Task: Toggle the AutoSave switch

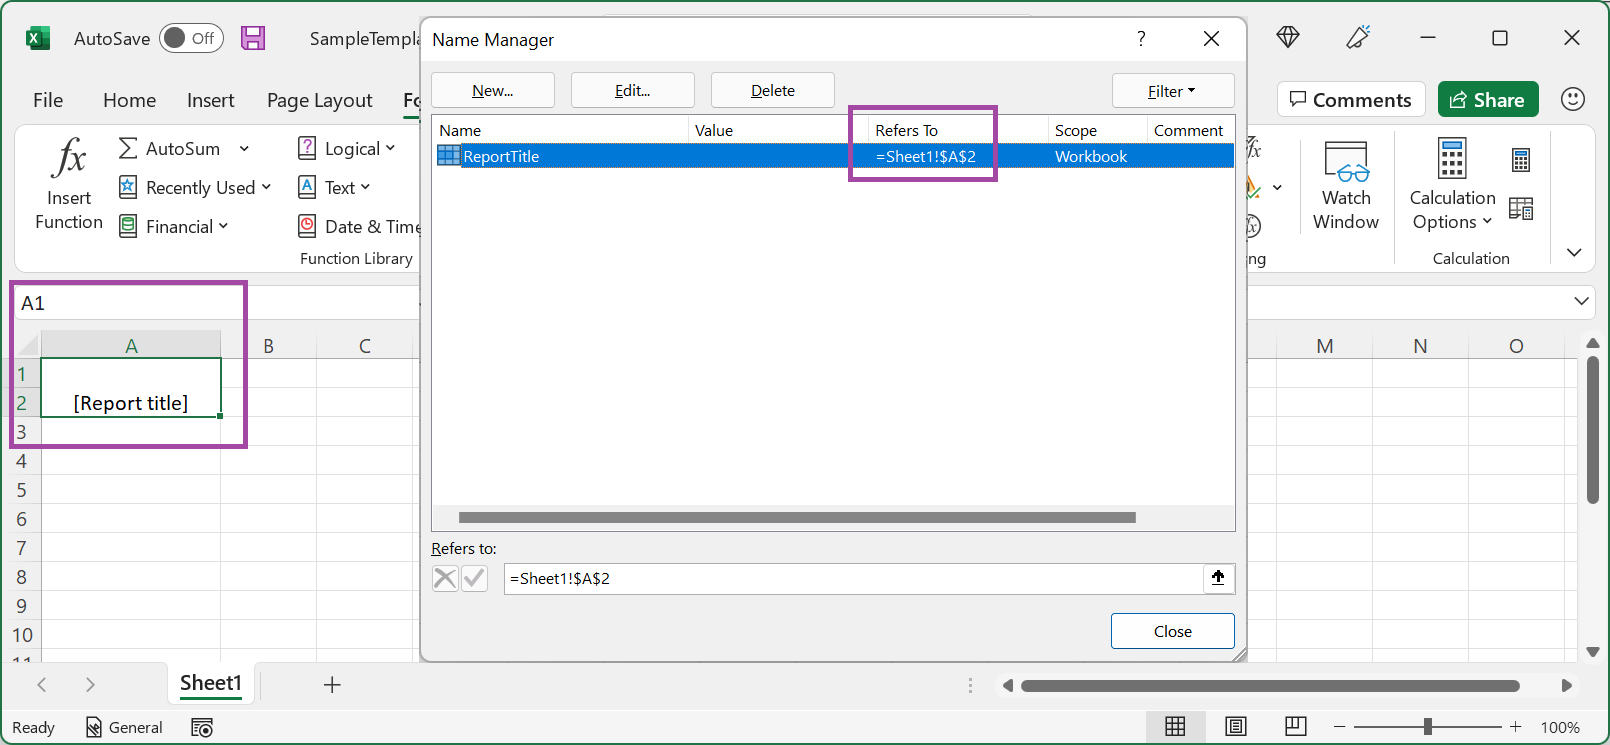Action: 190,38
